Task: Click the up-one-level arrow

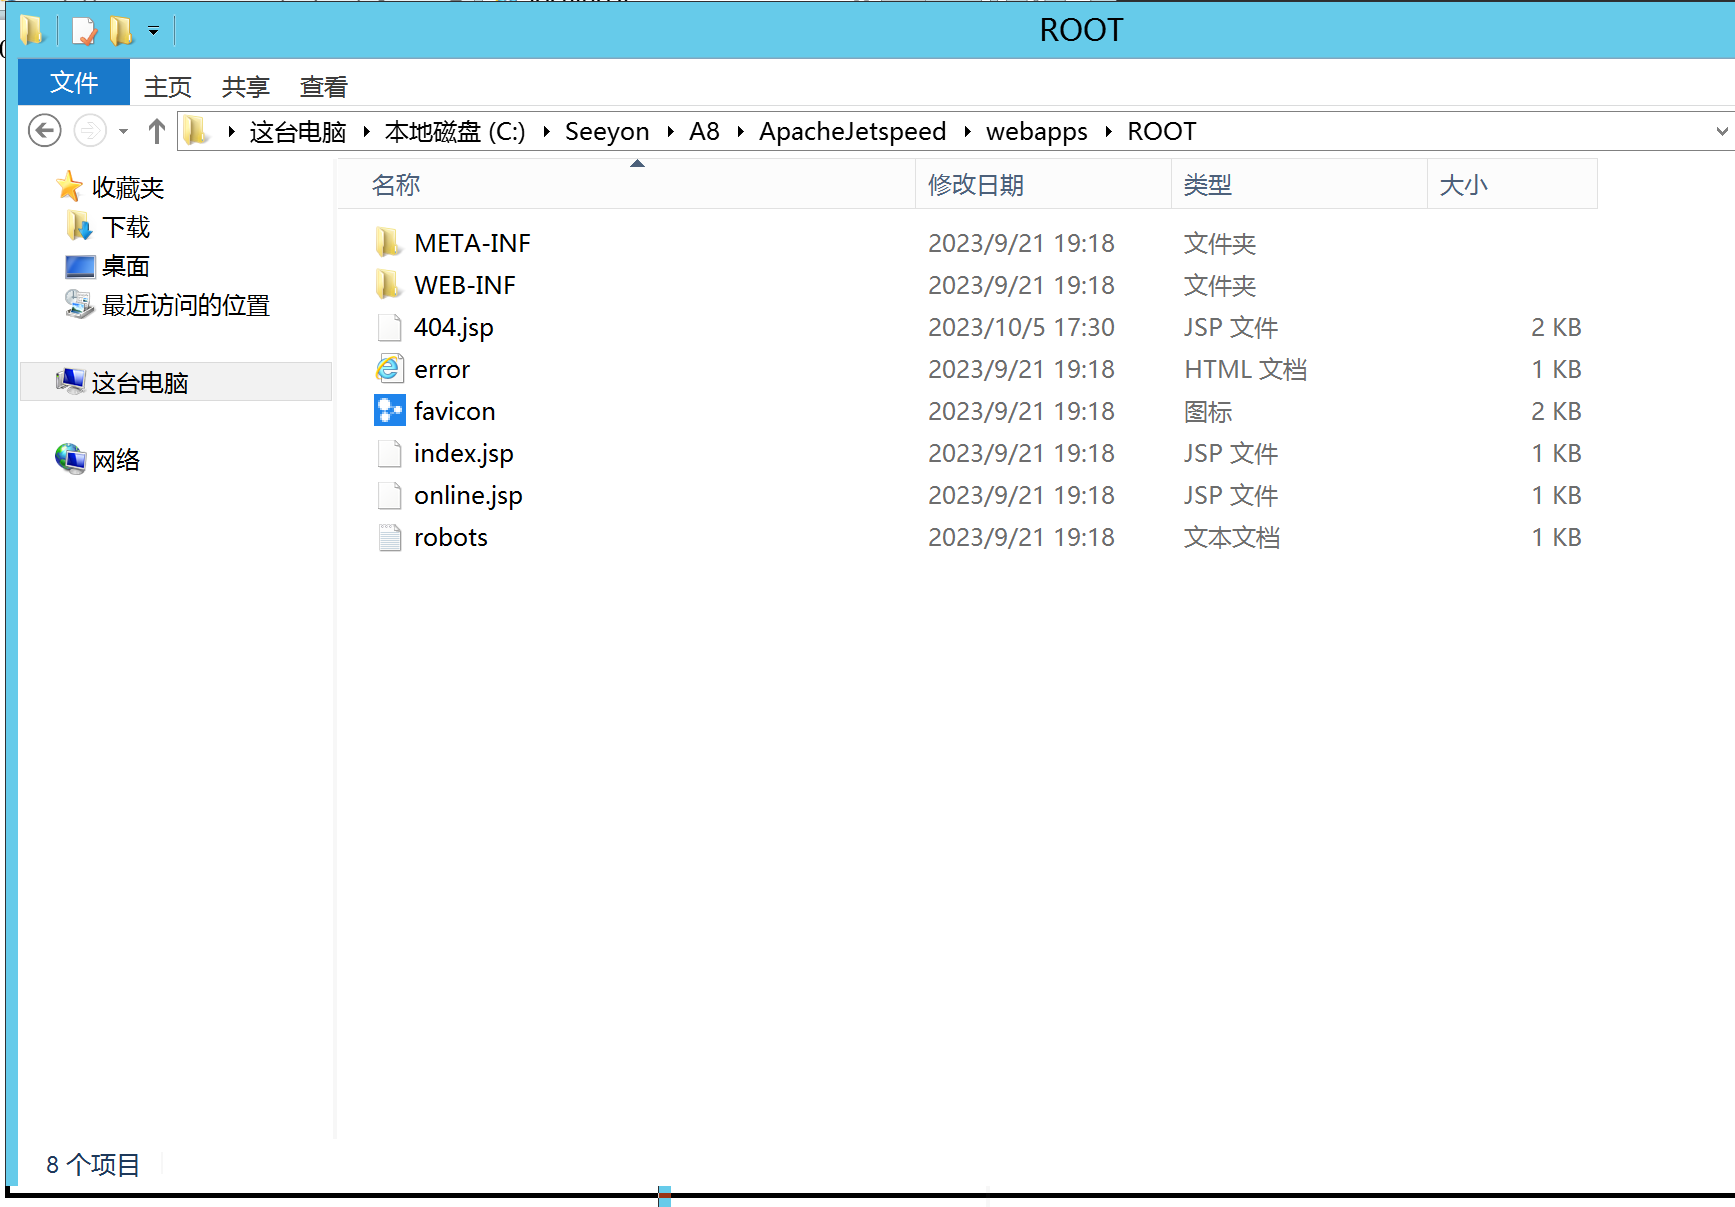Action: point(156,131)
